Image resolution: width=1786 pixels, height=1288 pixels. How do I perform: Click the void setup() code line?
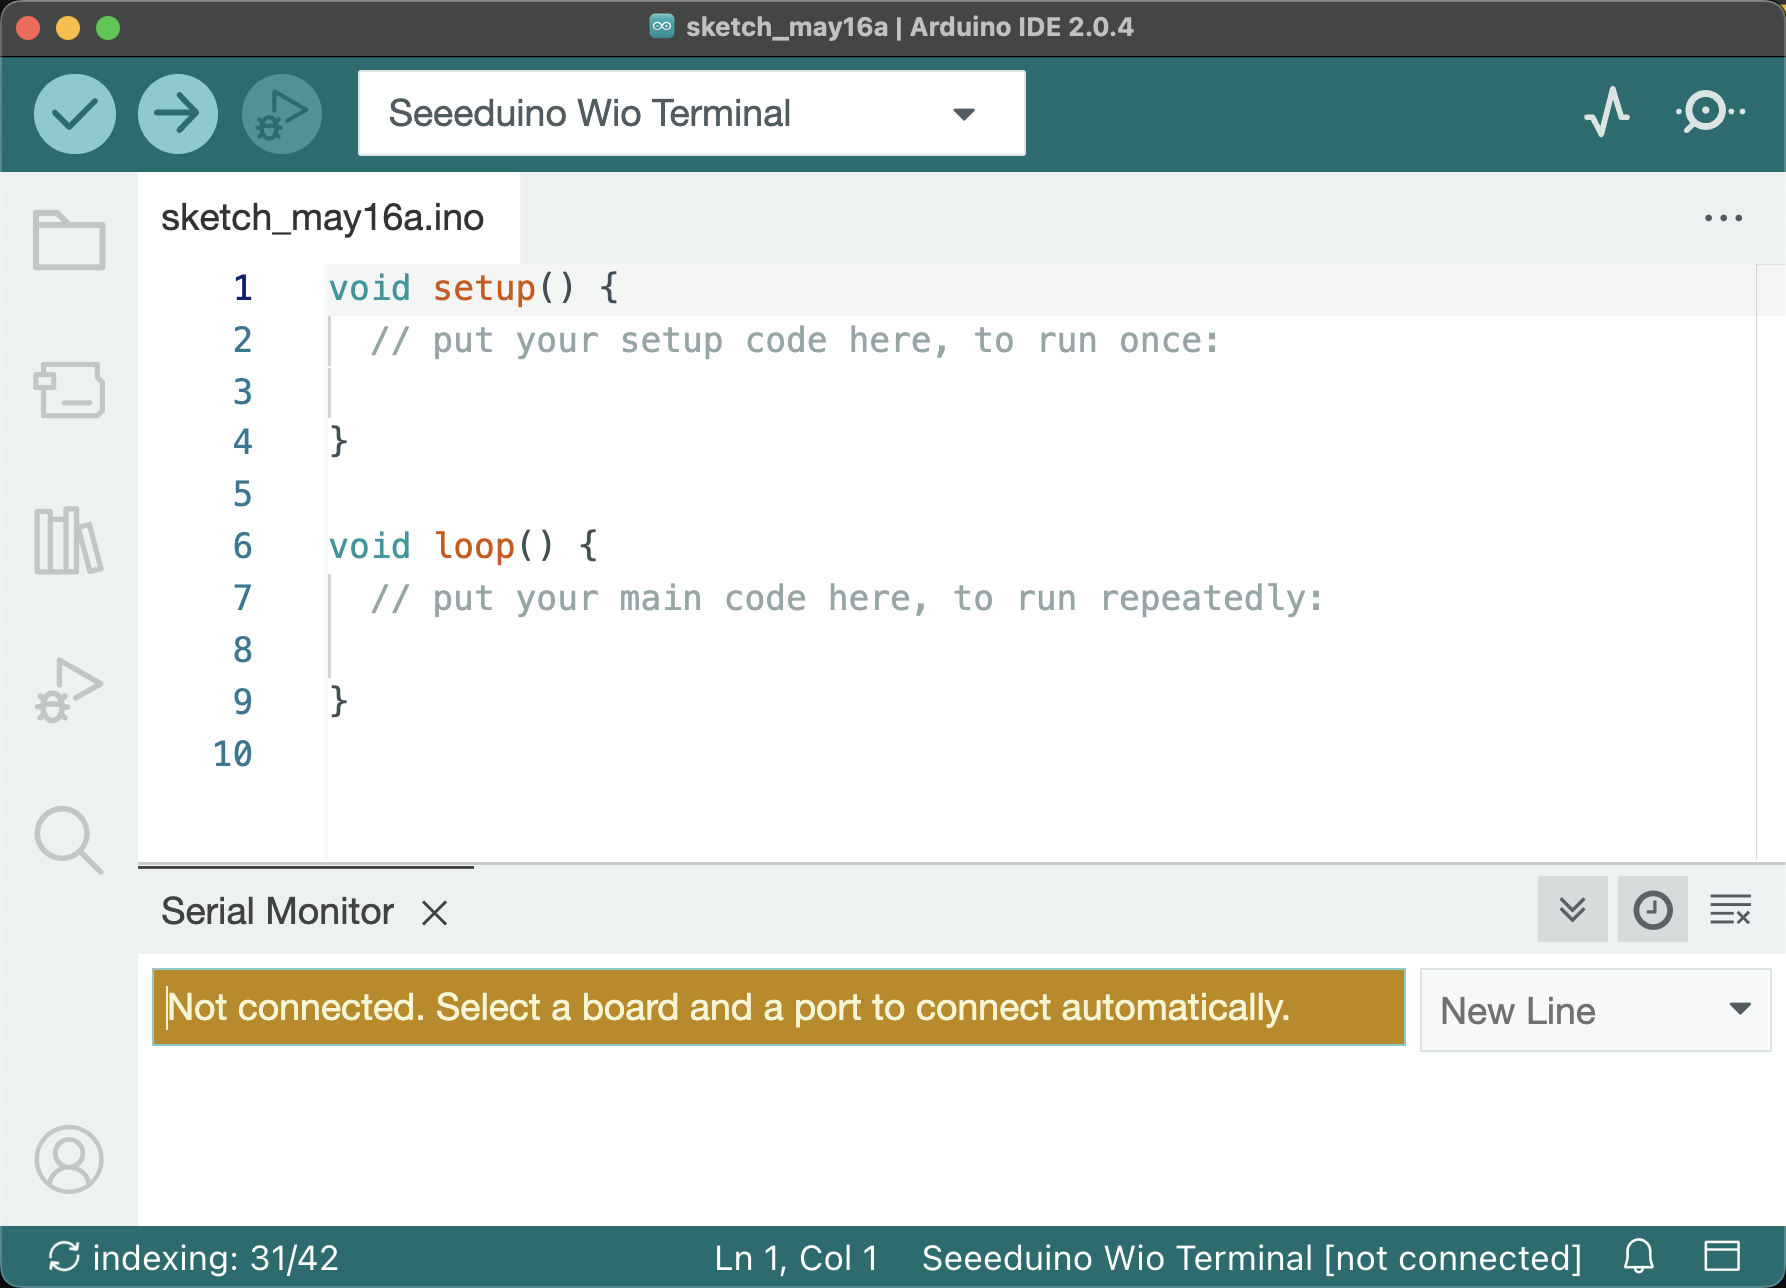[x=474, y=288]
